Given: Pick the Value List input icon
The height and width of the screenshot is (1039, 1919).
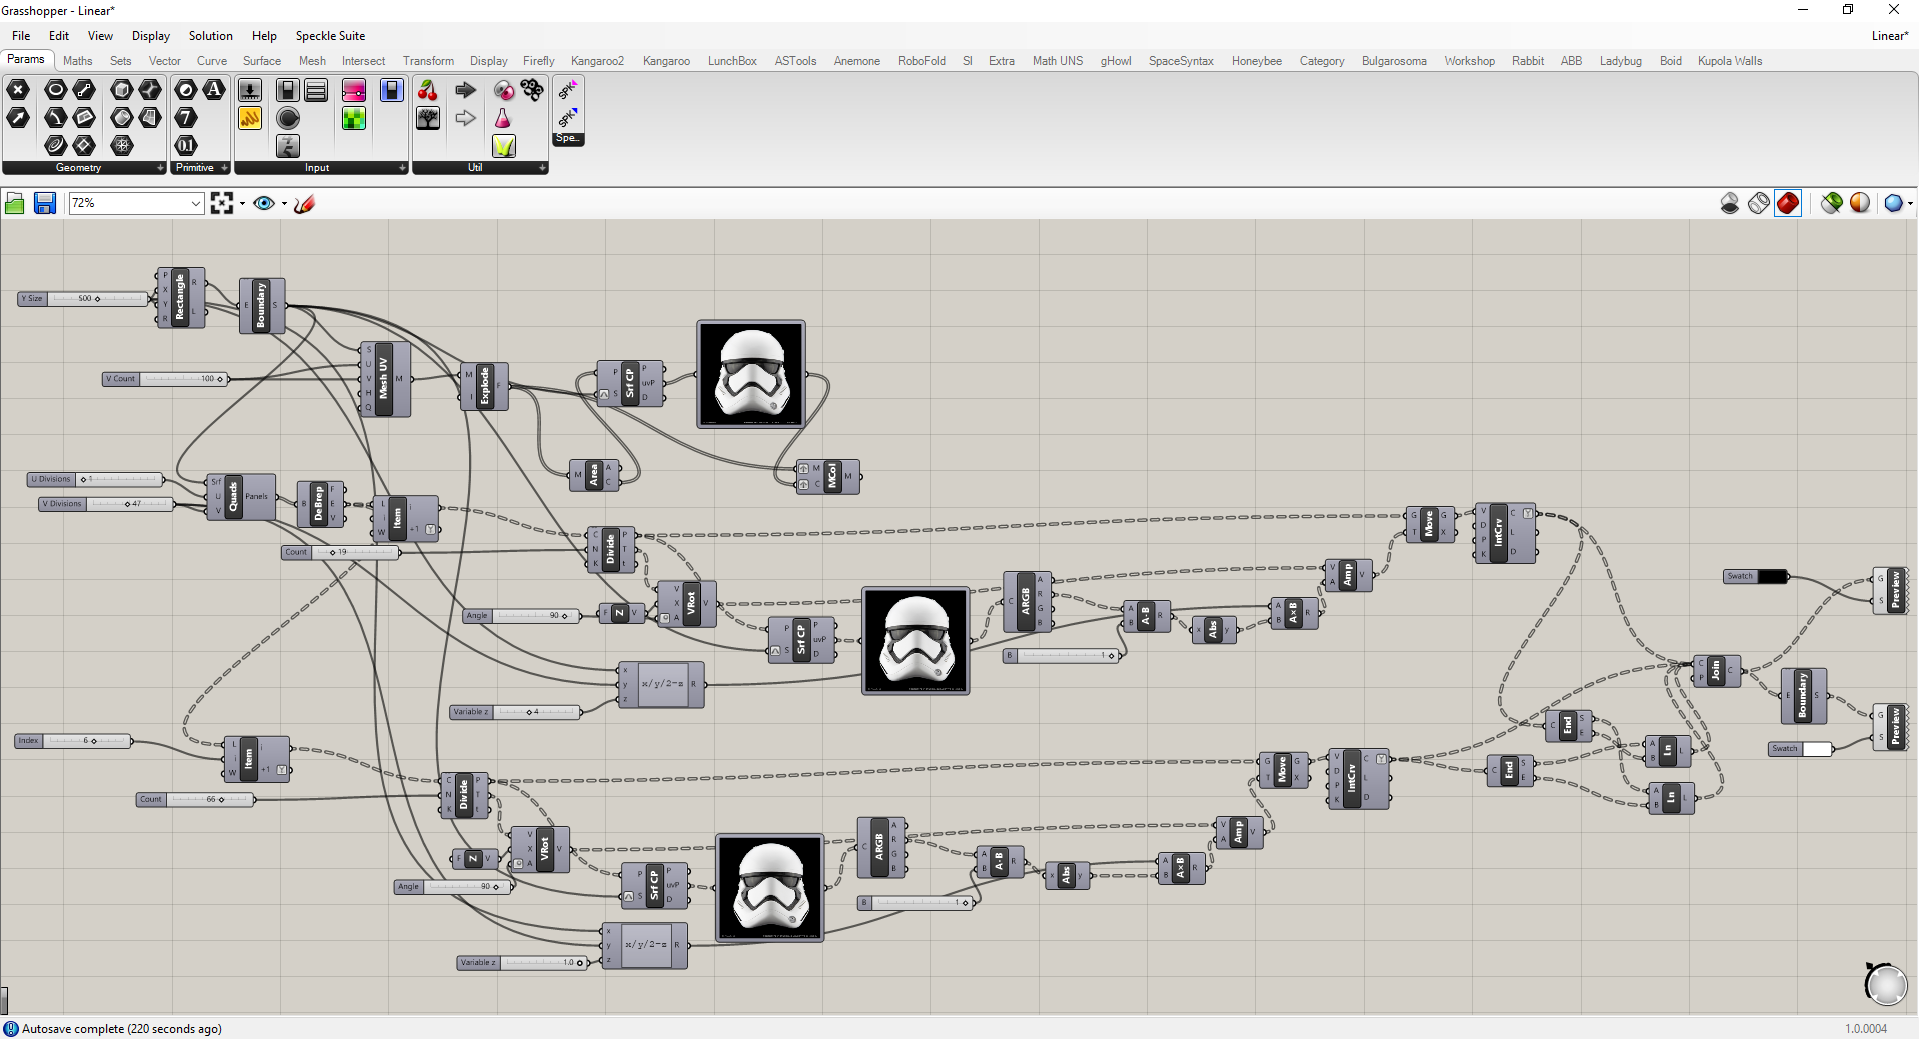Looking at the screenshot, I should pyautogui.click(x=316, y=90).
